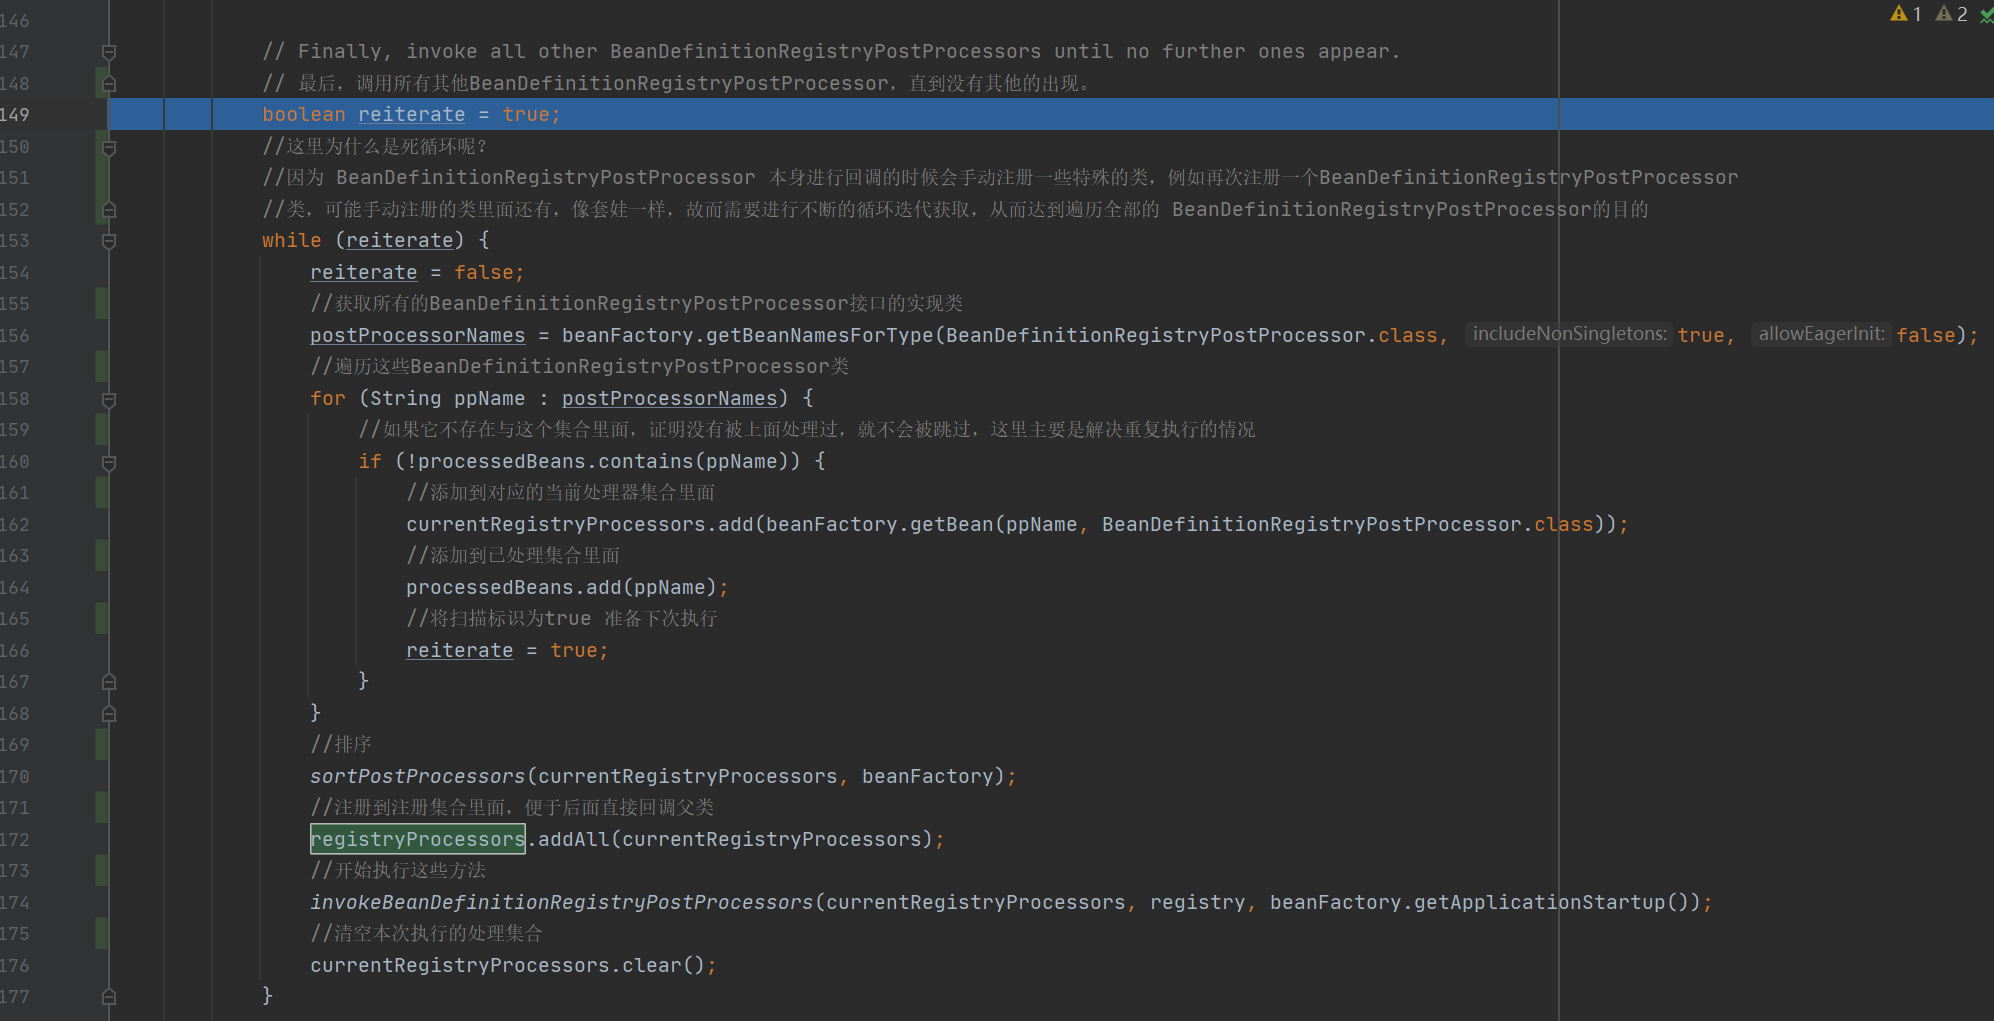The image size is (1994, 1021).
Task: Click the green typo checkmark indicator
Action: click(1987, 15)
